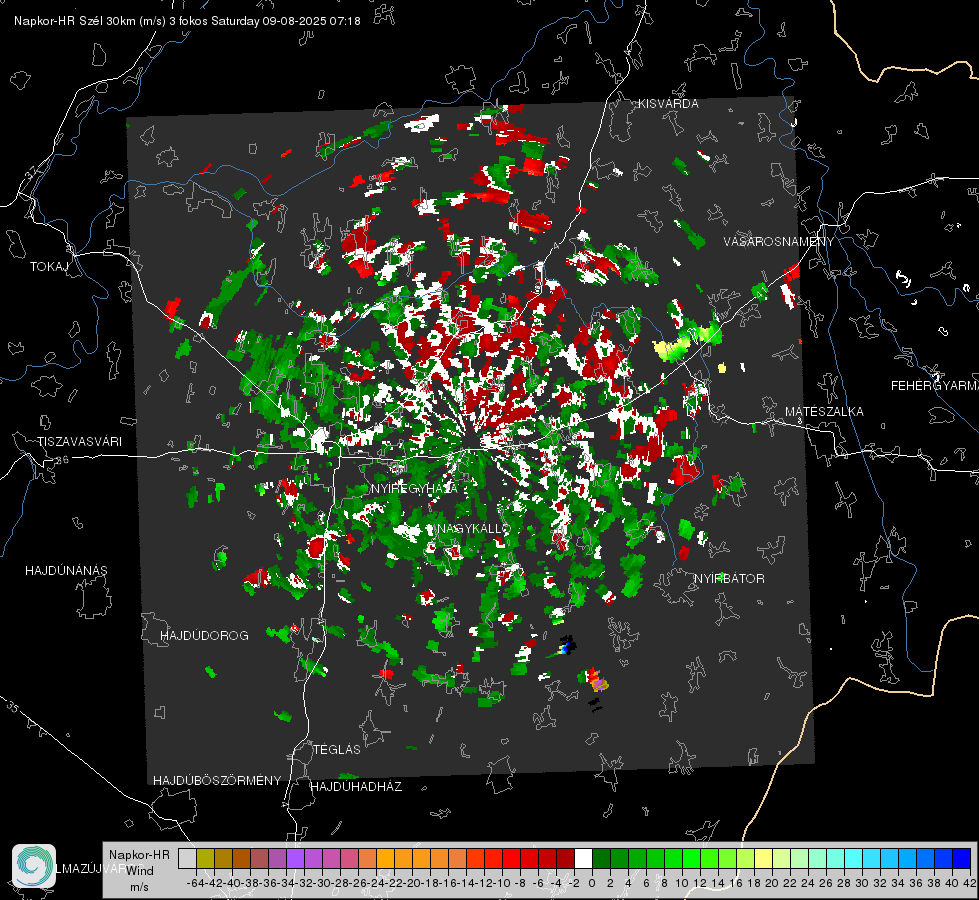Click the KISVÁRDA town label

tap(668, 104)
